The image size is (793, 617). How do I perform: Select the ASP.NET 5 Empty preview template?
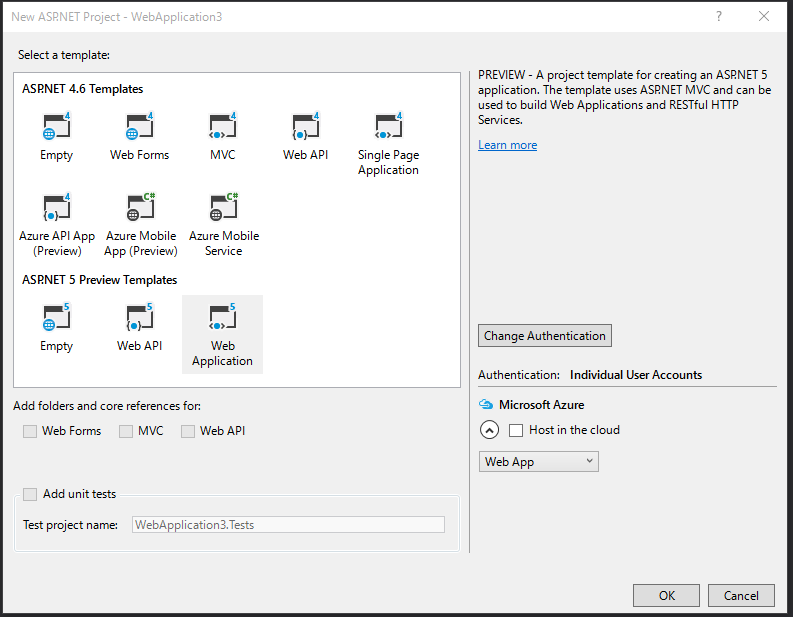(57, 318)
